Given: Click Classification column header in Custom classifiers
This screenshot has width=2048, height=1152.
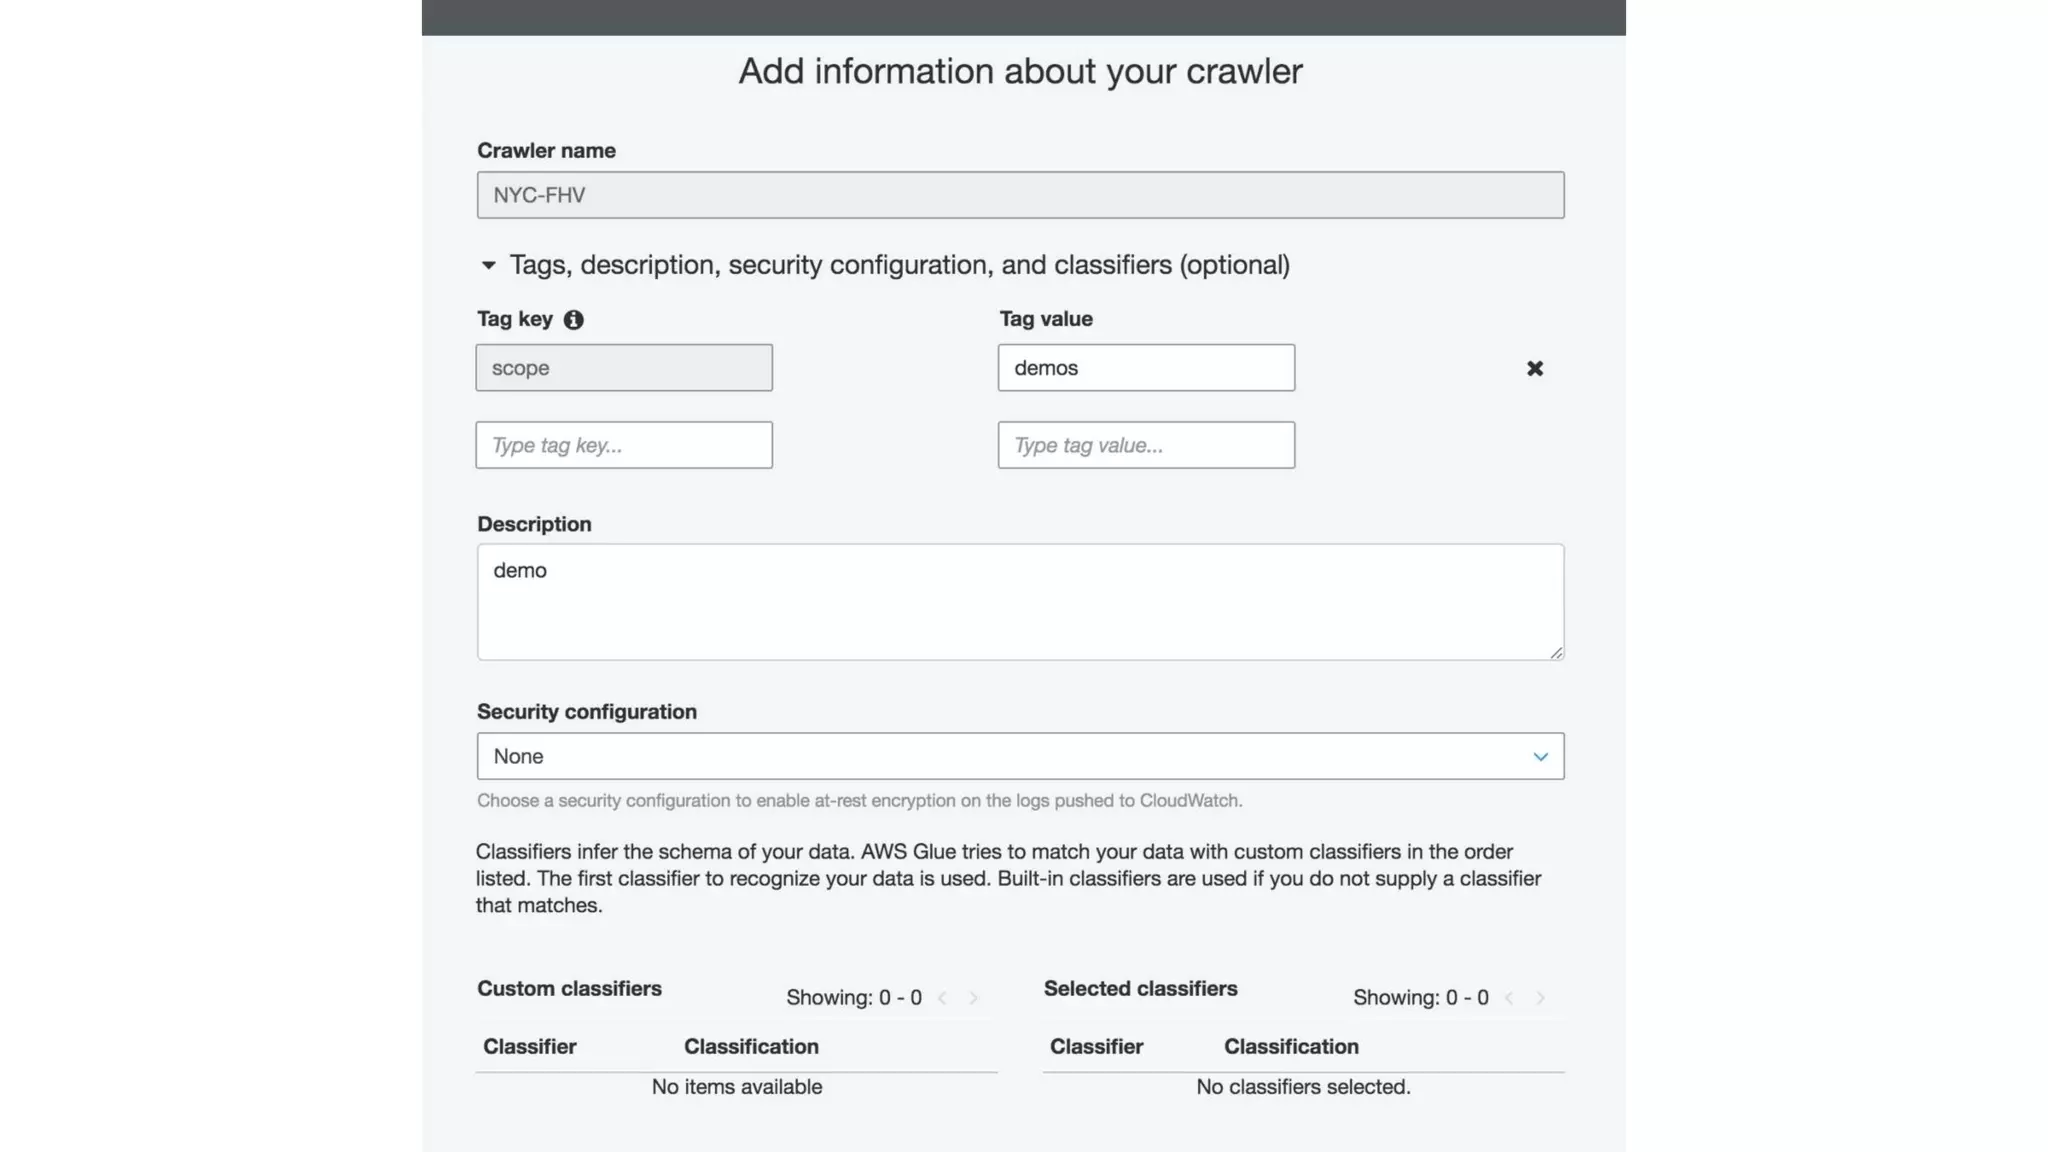Looking at the screenshot, I should [751, 1046].
